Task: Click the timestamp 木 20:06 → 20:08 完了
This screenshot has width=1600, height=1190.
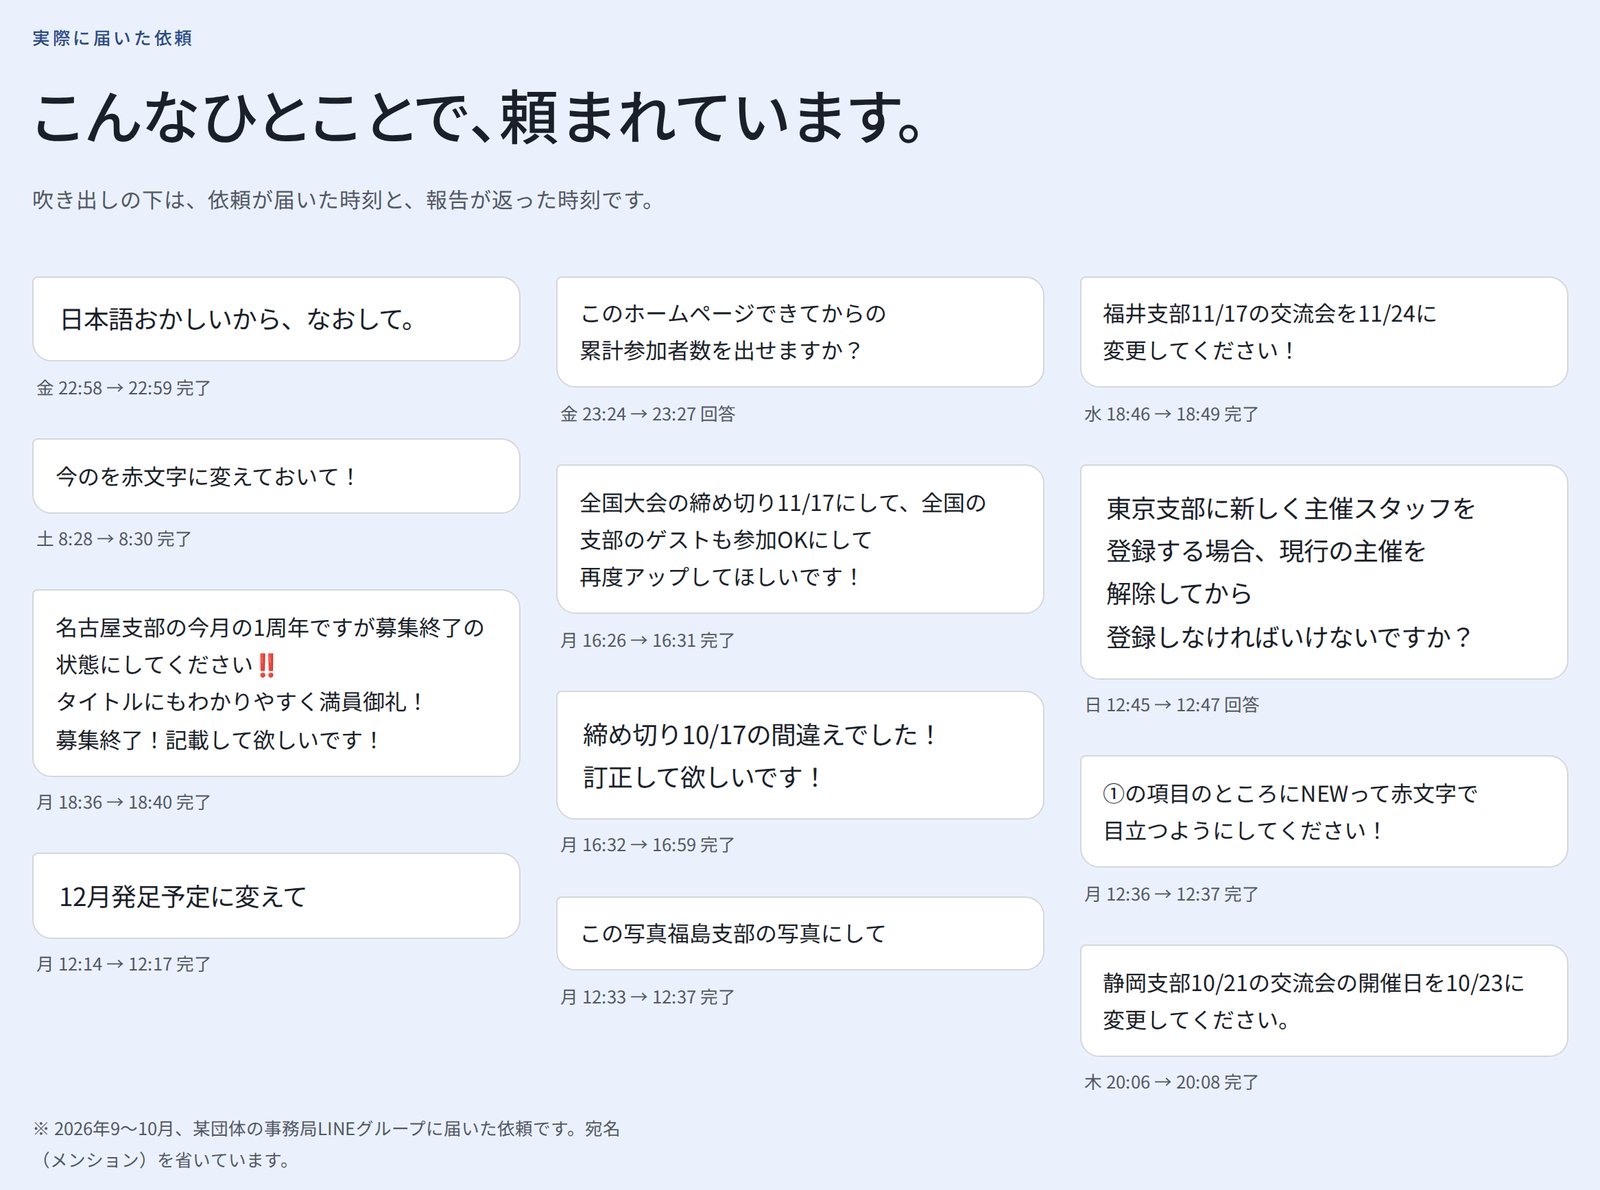Action: tap(1172, 1082)
